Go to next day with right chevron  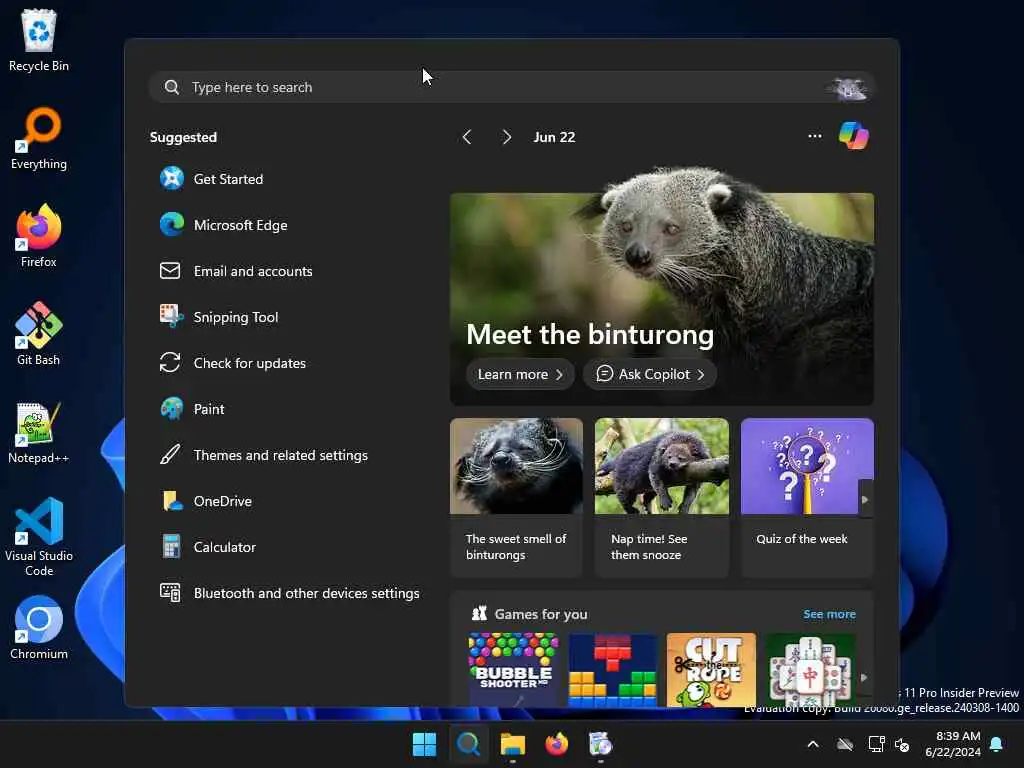point(507,137)
